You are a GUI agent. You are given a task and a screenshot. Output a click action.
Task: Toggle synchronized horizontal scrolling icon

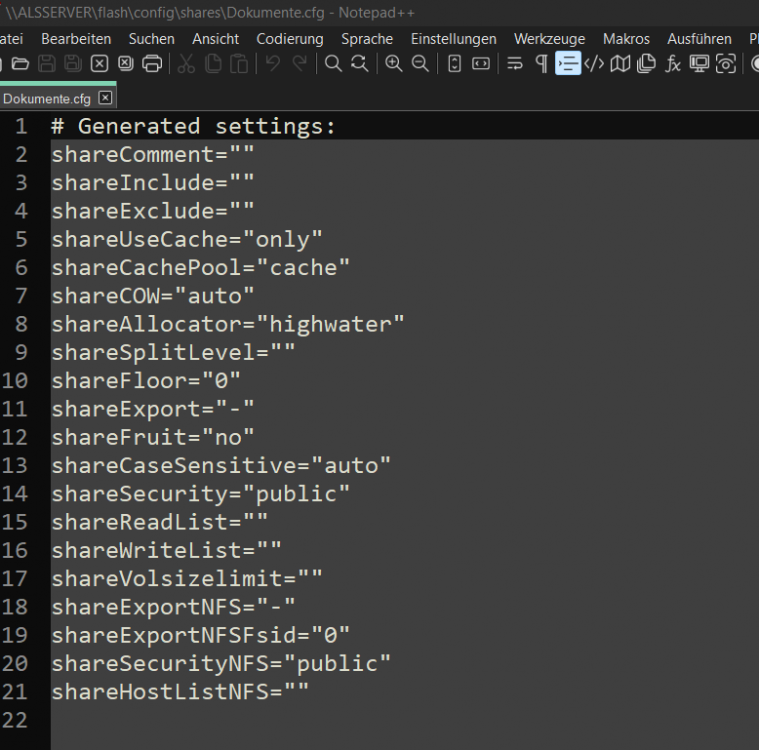[x=481, y=63]
